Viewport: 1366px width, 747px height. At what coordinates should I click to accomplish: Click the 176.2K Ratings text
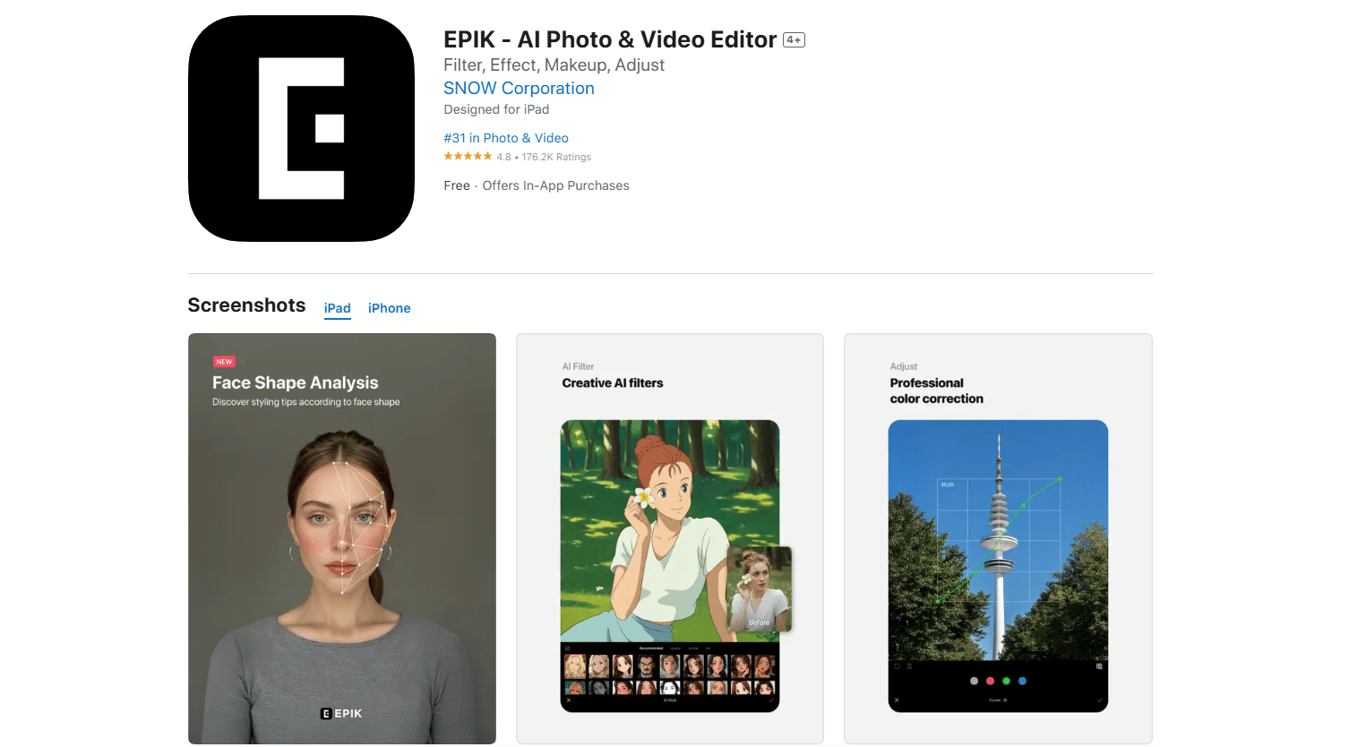coord(556,157)
